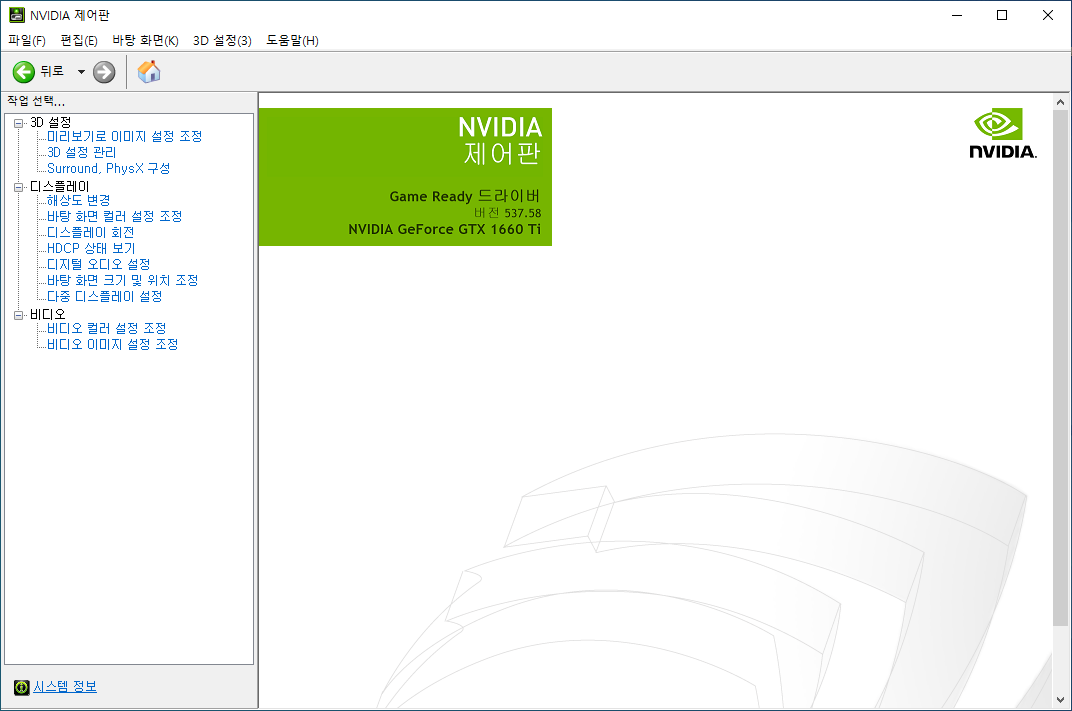1072x711 pixels.
Task: Close the NVIDIA 제어판 window
Action: pyautogui.click(x=1047, y=15)
